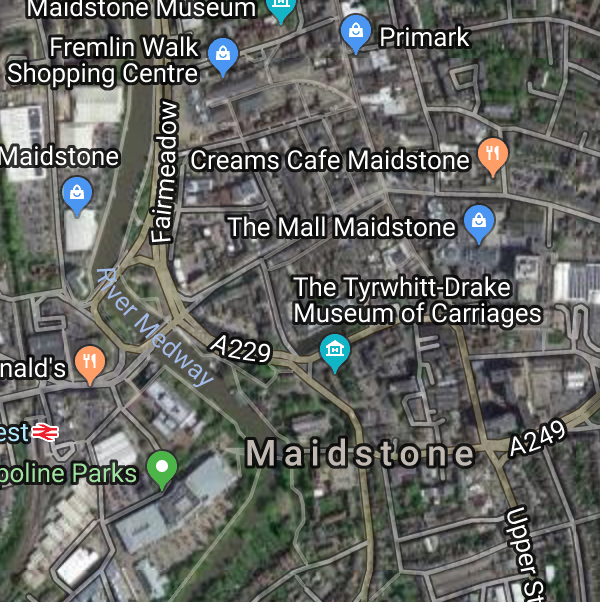Click The Mall Maidstone shopping pin

click(479, 224)
